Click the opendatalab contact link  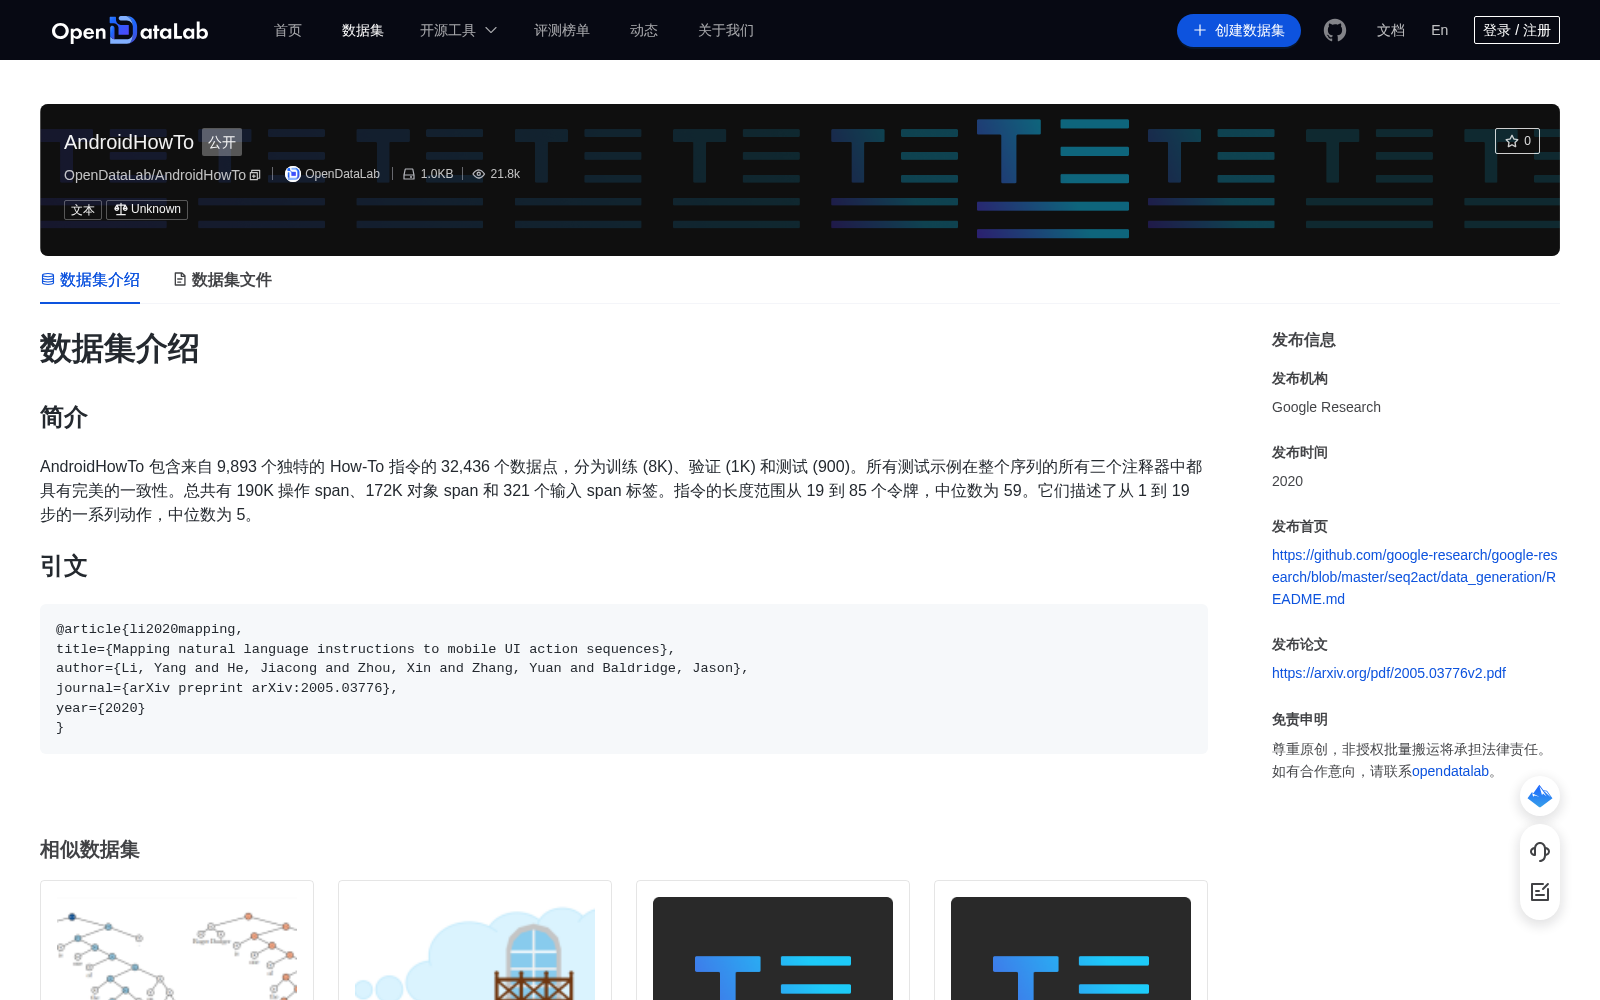[x=1450, y=771]
